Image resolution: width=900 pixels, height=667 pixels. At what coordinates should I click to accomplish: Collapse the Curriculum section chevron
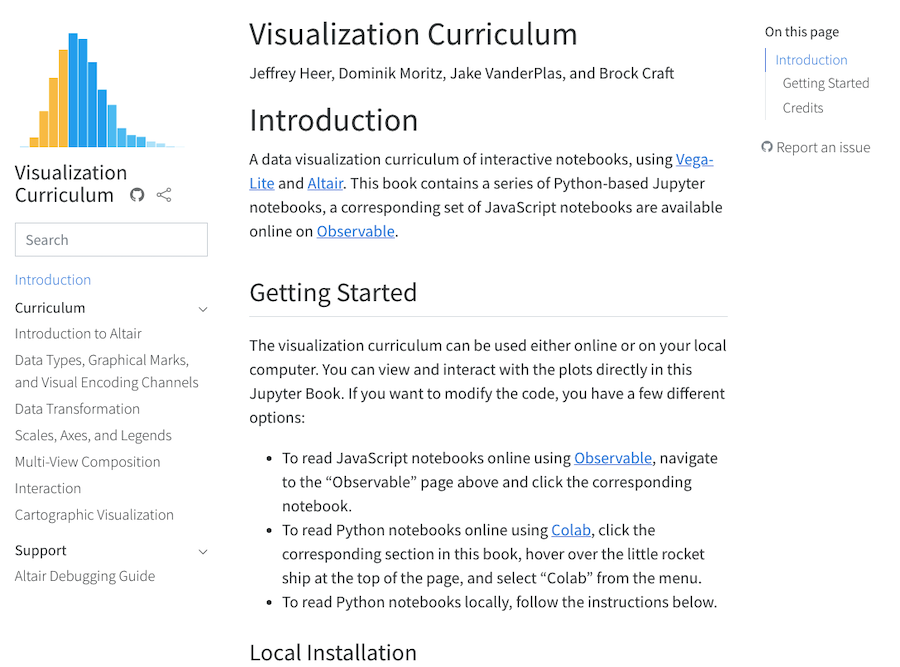pos(203,309)
